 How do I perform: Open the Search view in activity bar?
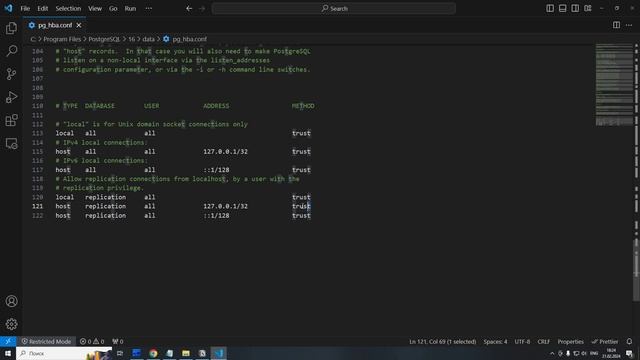tap(11, 51)
